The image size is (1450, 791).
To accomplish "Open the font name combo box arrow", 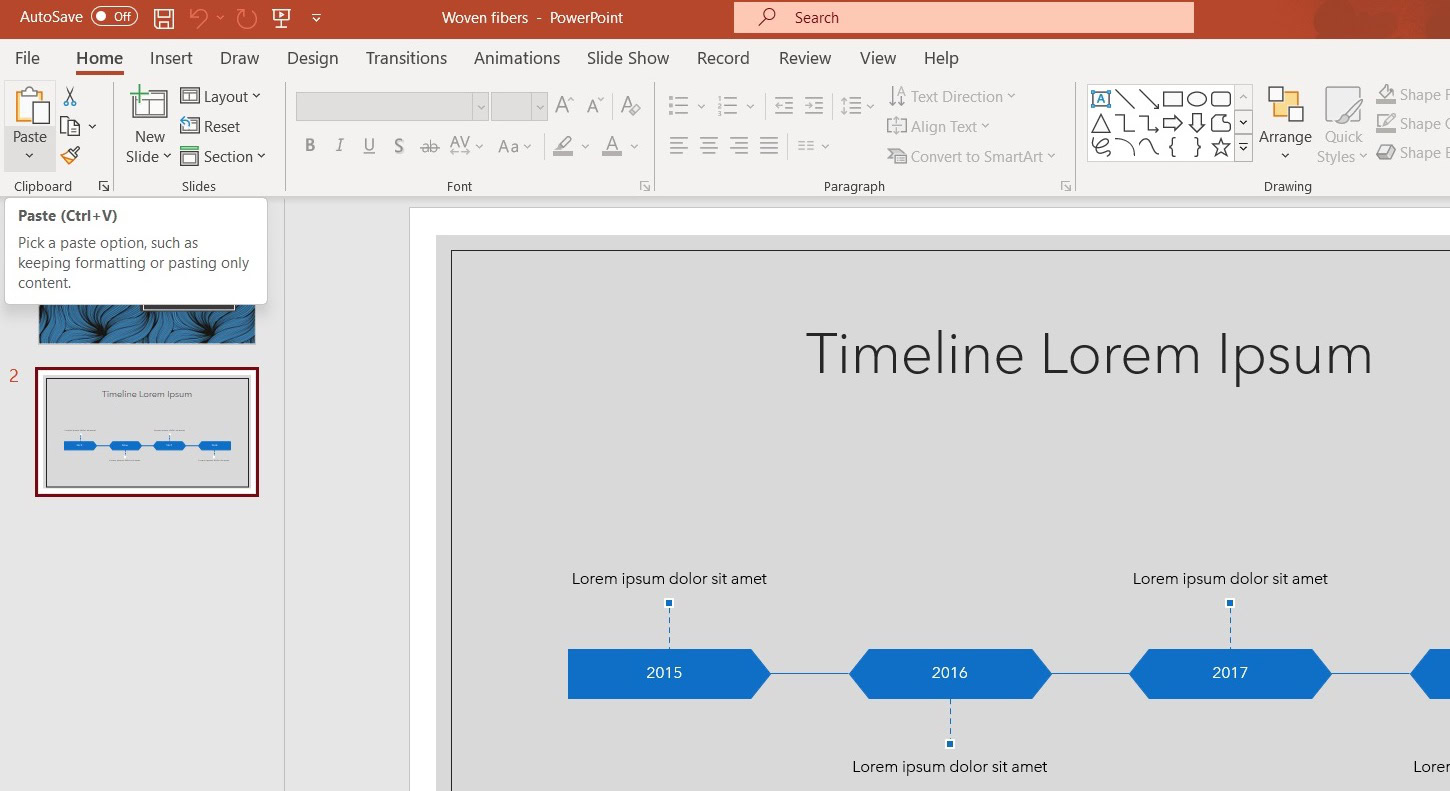I will click(x=481, y=106).
